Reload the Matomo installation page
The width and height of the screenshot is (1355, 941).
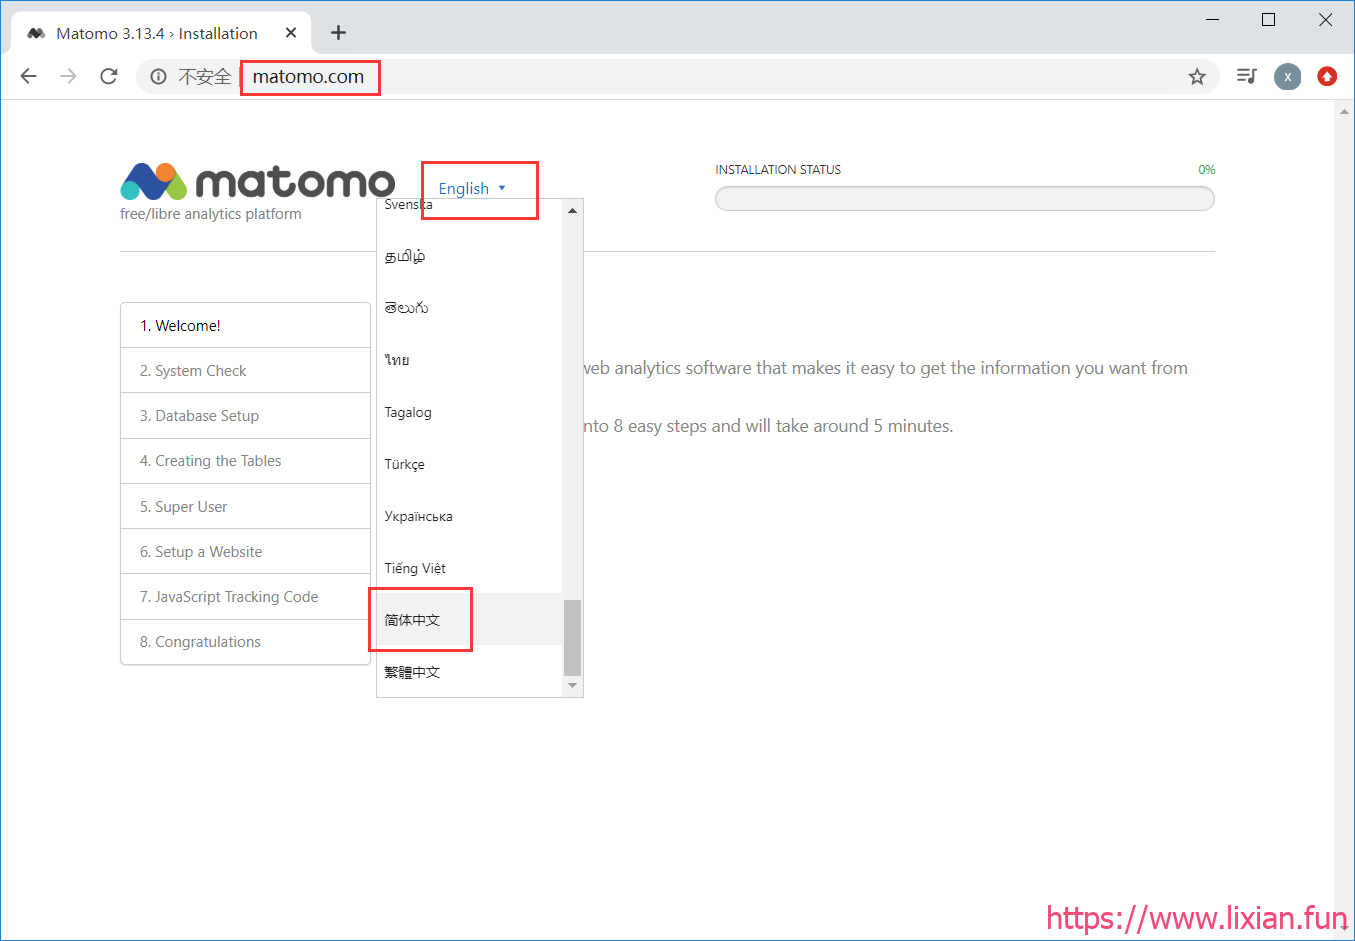click(x=109, y=76)
